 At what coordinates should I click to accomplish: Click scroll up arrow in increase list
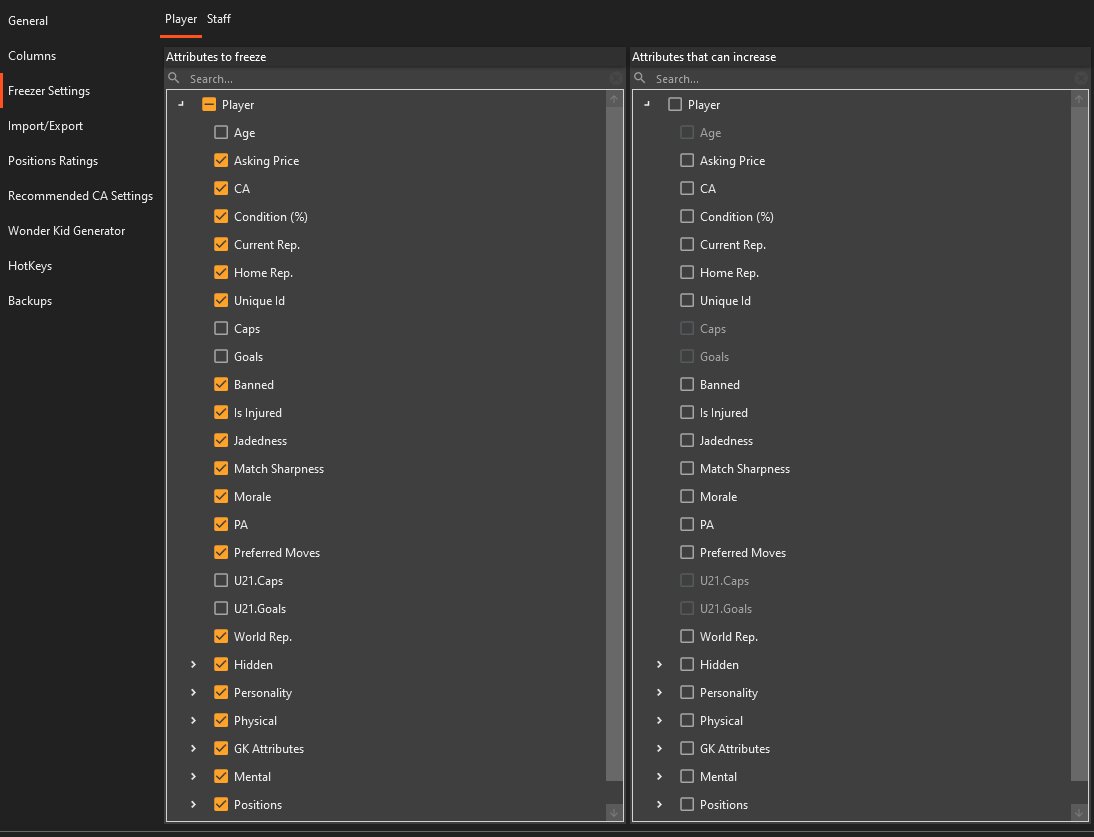1079,99
